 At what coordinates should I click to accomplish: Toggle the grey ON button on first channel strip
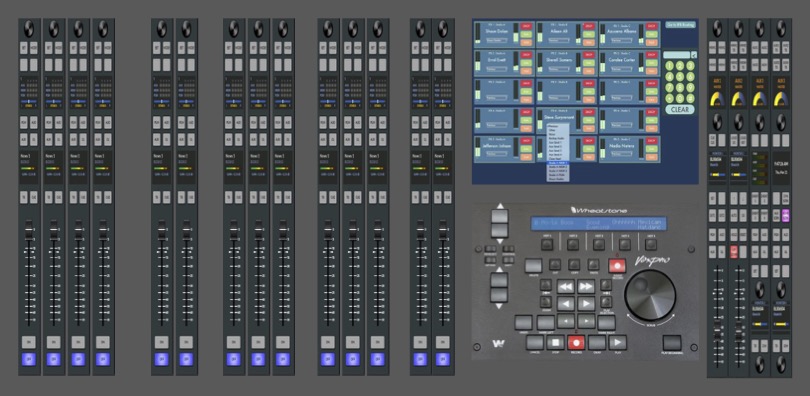[x=29, y=342]
